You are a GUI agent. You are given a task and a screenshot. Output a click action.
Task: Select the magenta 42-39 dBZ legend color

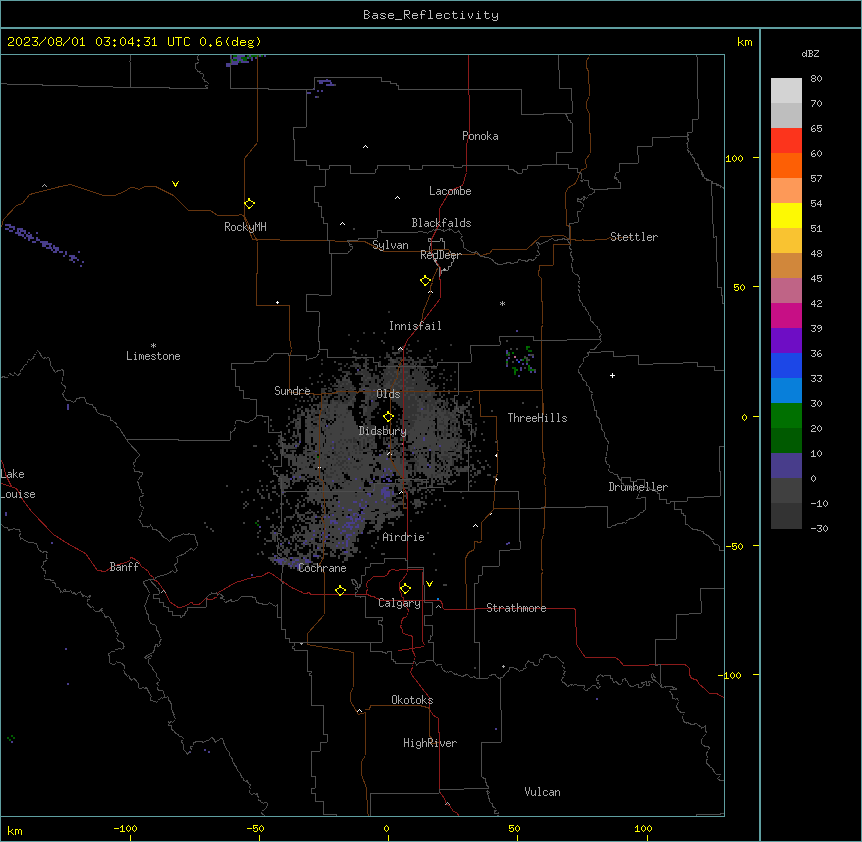point(786,315)
